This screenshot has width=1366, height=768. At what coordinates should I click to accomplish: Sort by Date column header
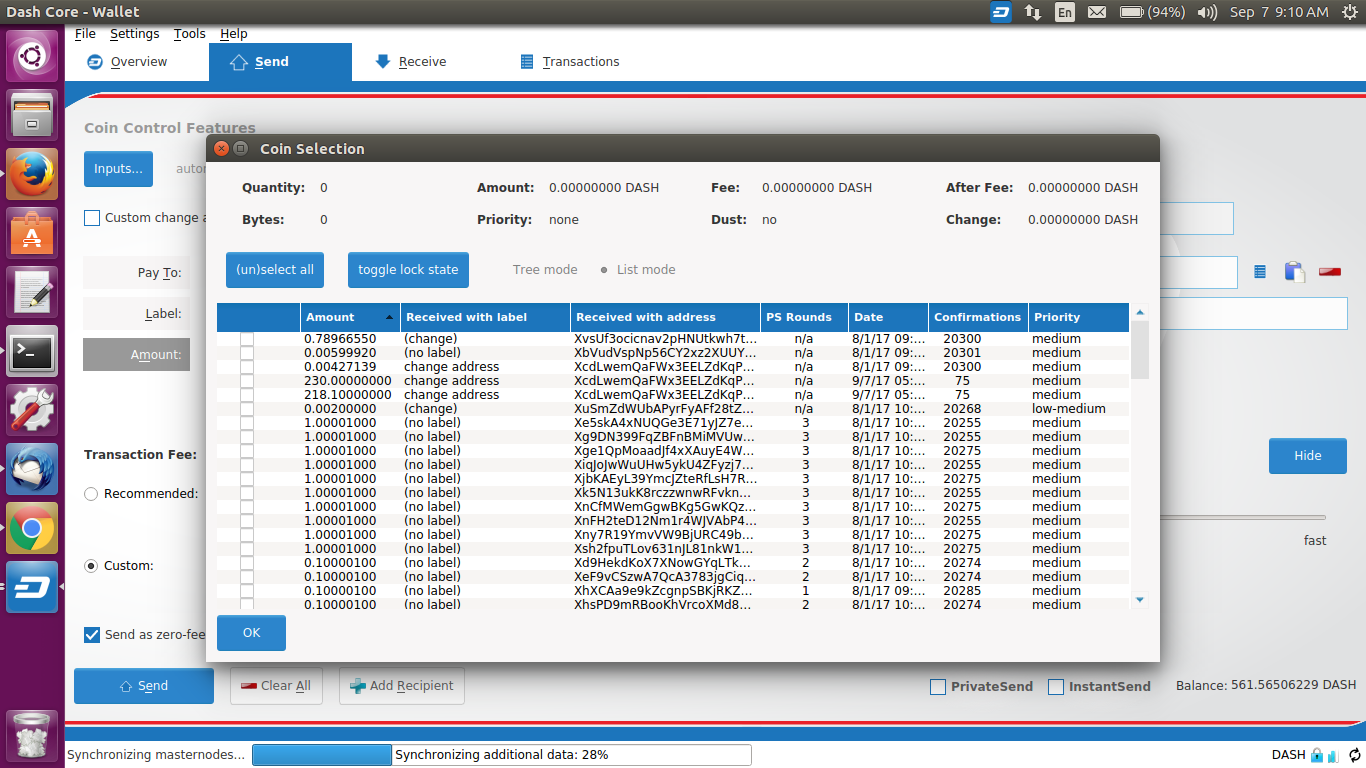coord(888,317)
